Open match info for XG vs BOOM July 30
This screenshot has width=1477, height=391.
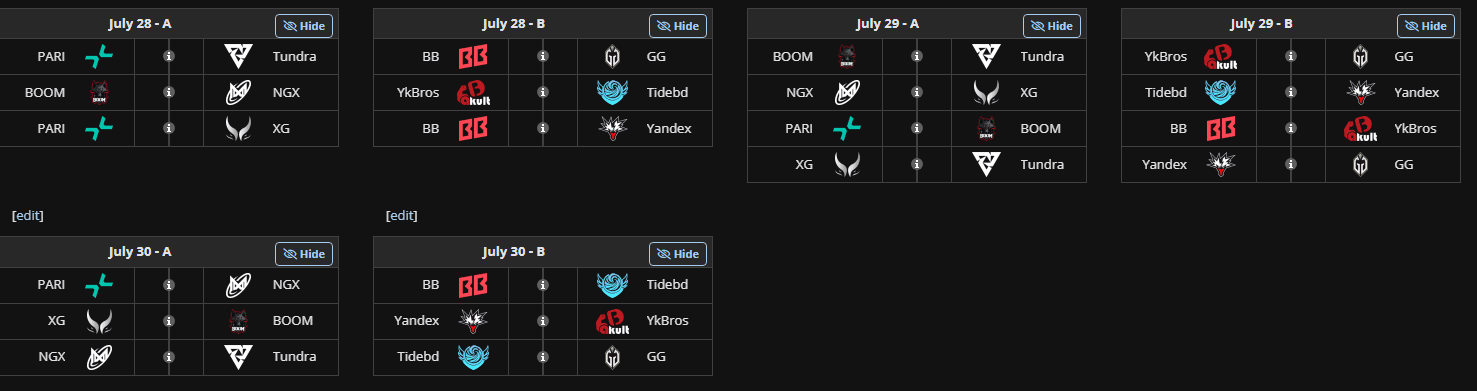coord(169,321)
